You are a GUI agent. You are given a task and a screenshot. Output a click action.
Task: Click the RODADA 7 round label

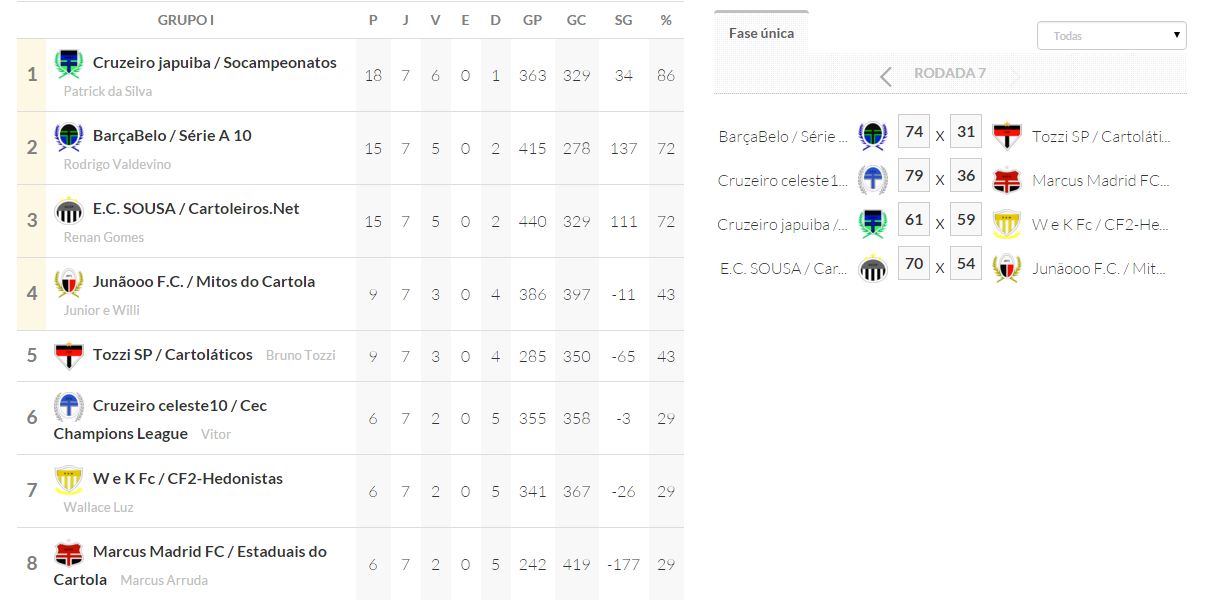click(x=950, y=74)
